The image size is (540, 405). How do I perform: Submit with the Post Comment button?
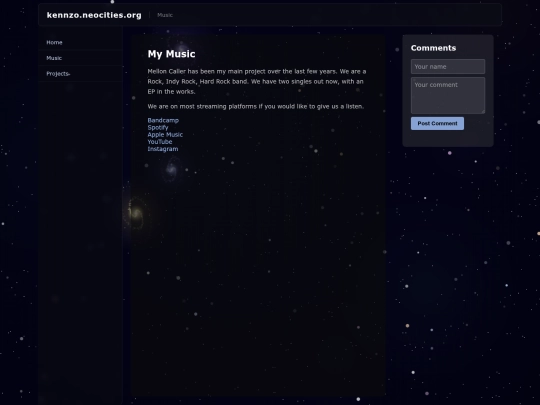(437, 123)
